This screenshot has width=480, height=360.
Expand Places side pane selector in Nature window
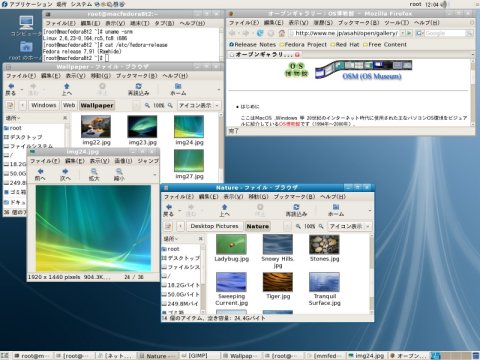tap(171, 238)
